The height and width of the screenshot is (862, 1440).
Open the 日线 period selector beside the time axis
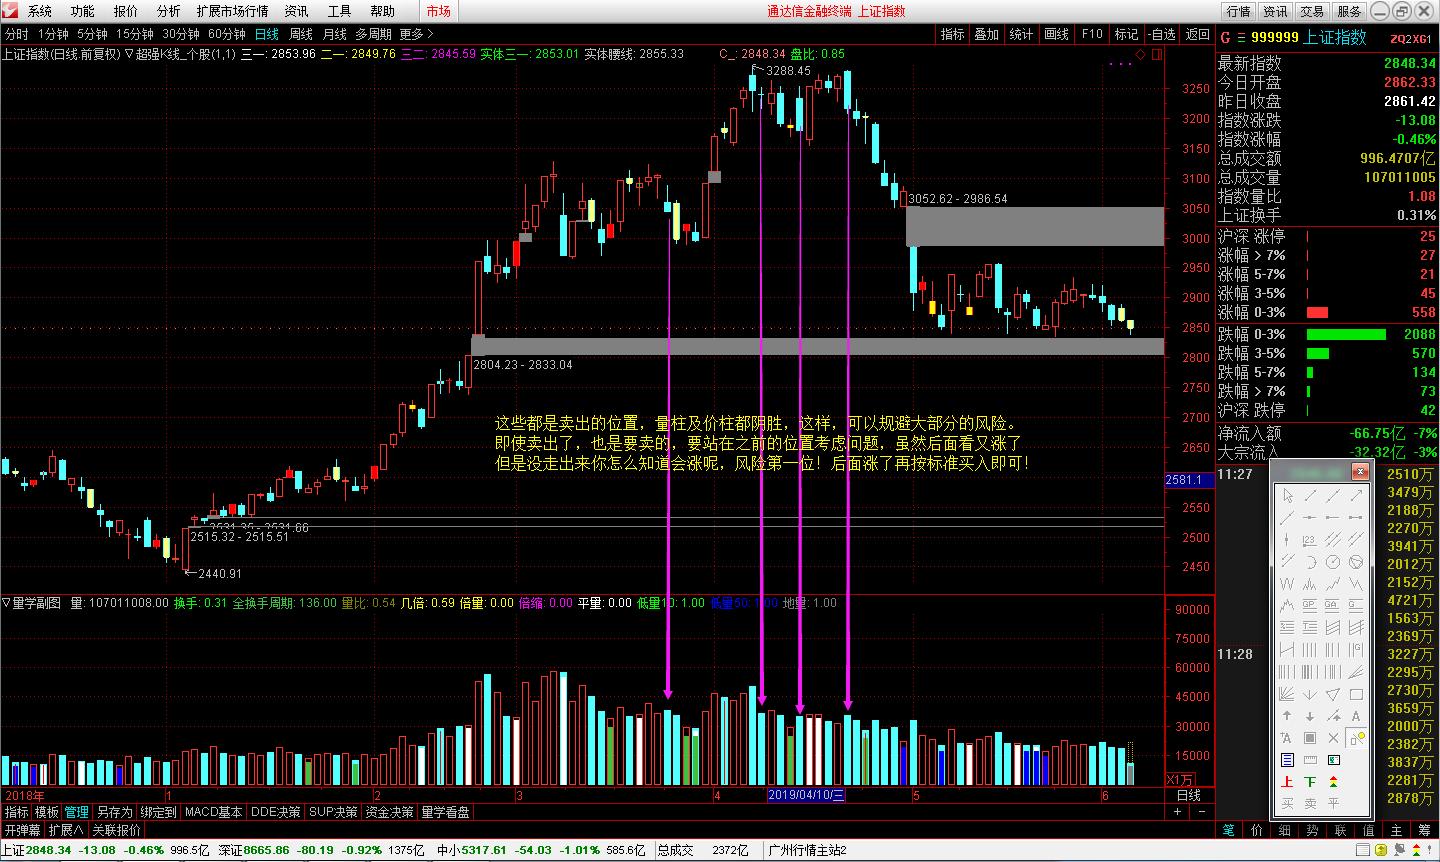pos(1188,795)
